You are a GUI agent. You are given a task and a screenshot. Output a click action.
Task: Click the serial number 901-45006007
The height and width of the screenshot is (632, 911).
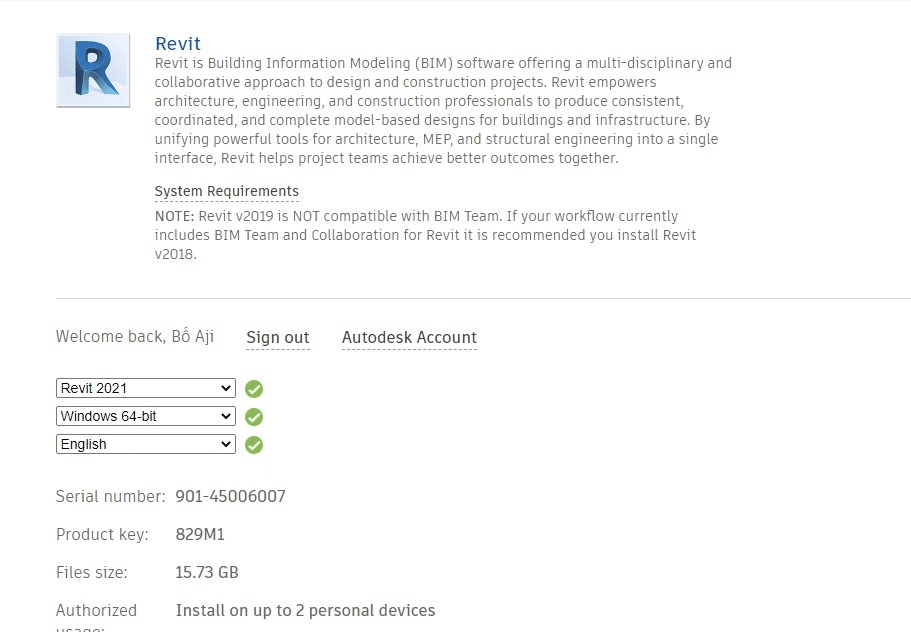coord(230,496)
